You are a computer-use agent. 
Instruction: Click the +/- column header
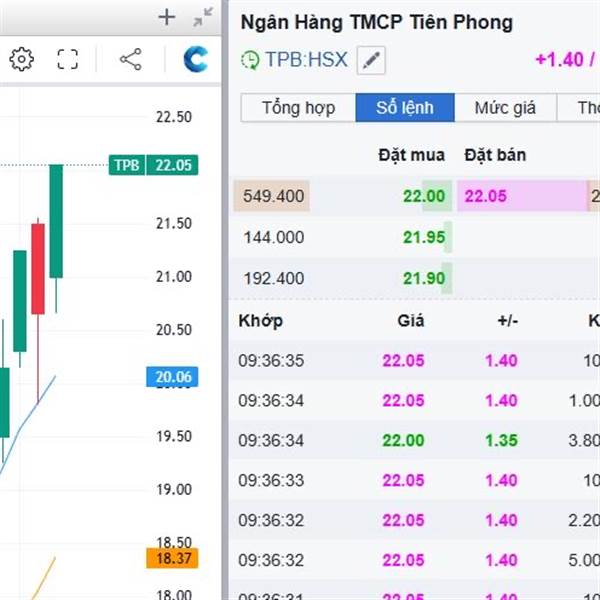[508, 321]
